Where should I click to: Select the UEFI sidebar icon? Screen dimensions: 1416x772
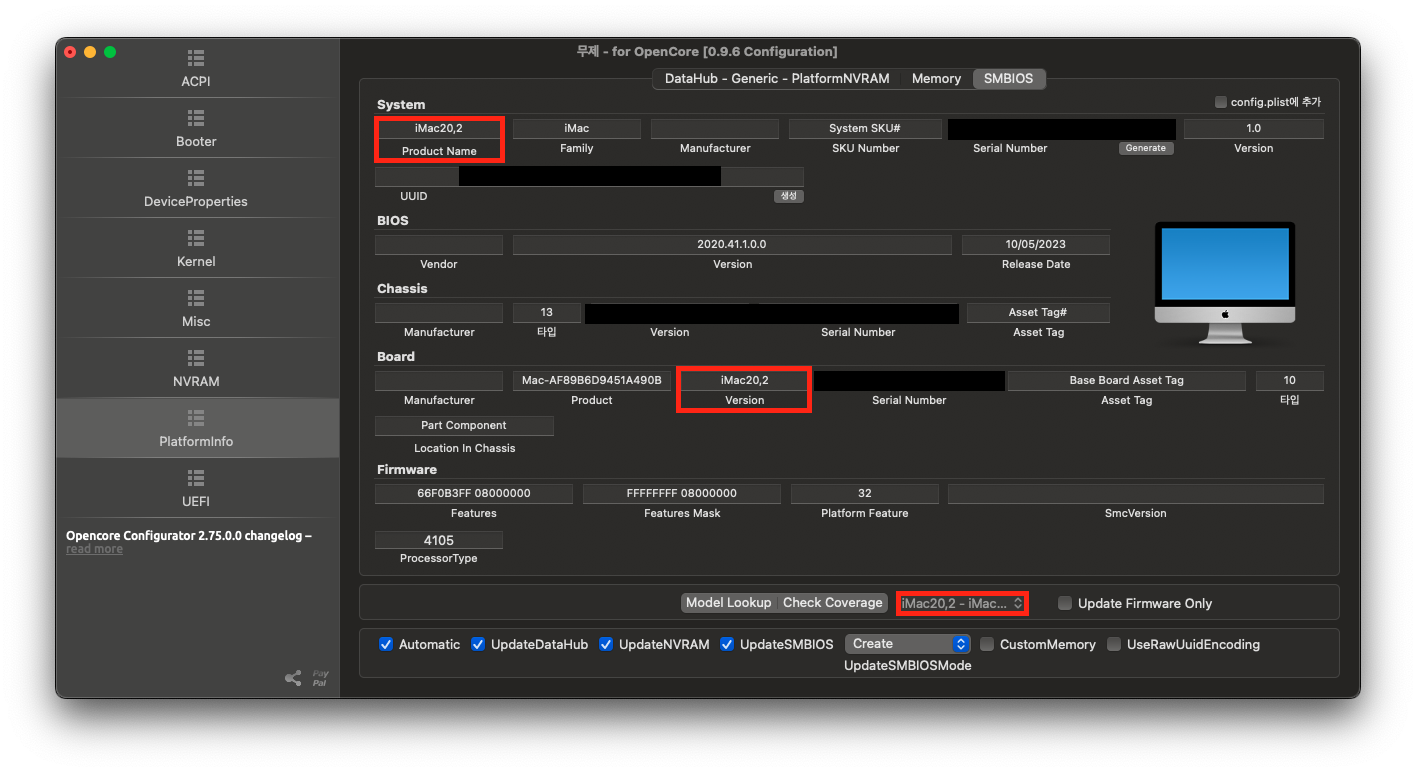pyautogui.click(x=196, y=478)
